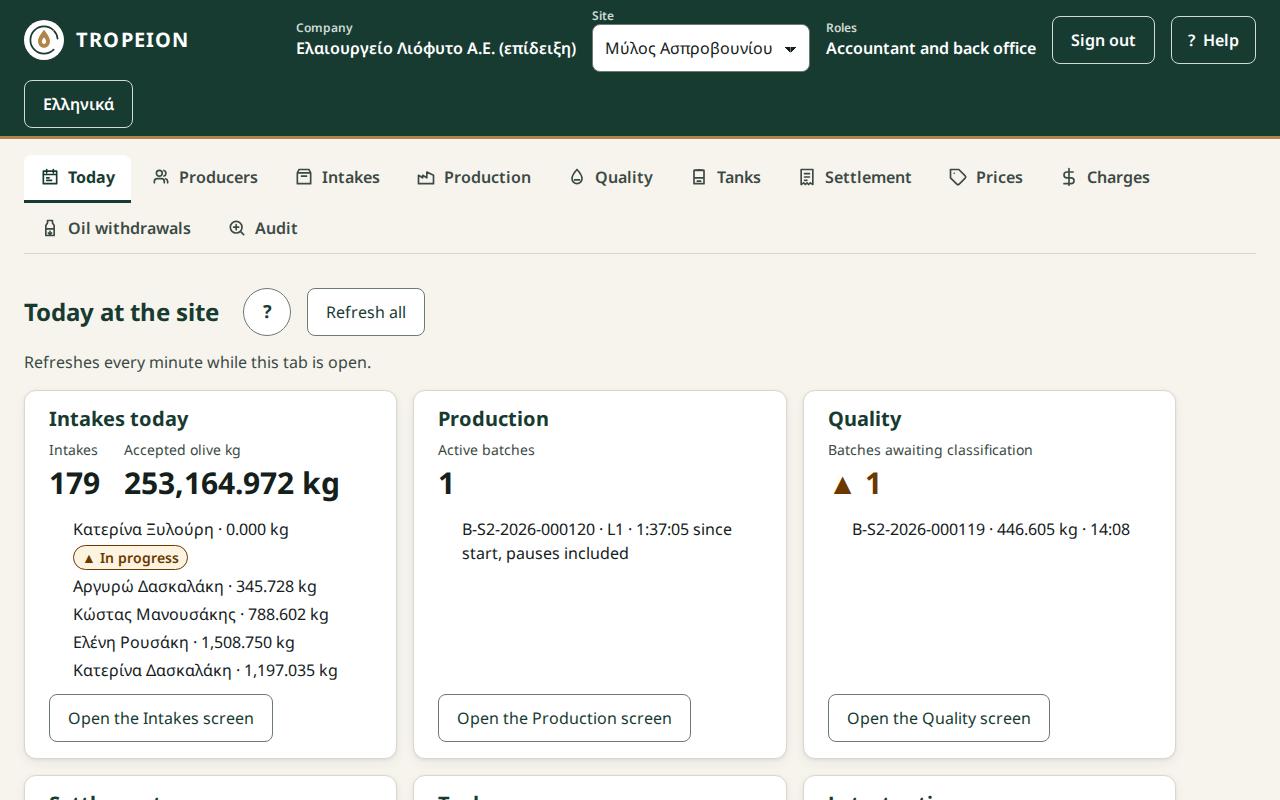This screenshot has height=800, width=1280.
Task: Open the Audit tab
Action: click(x=263, y=228)
